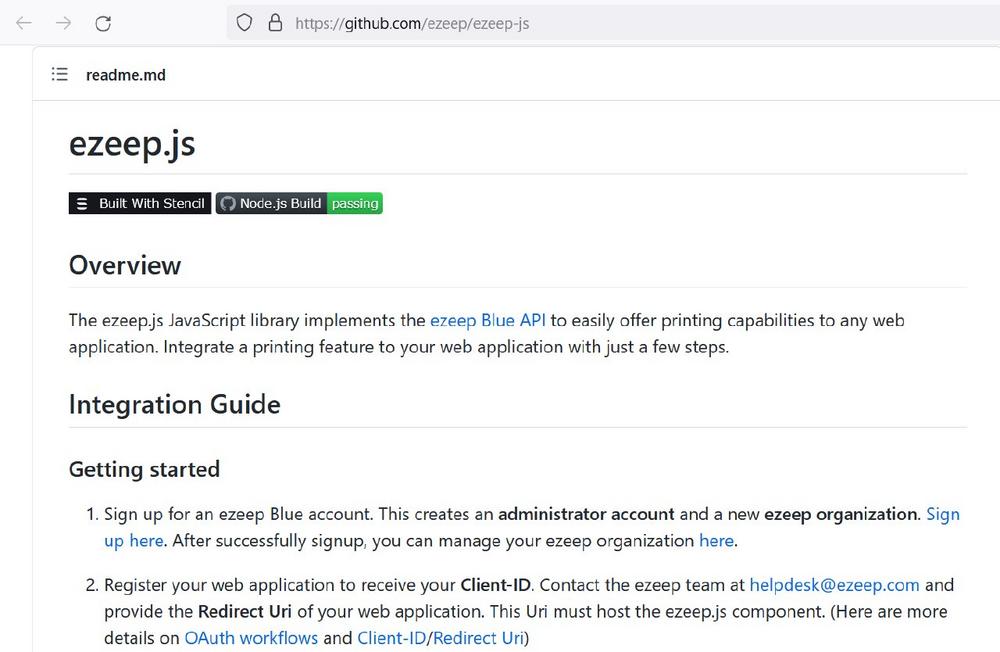Email helpdesk@ezeep.com via the link
The width and height of the screenshot is (1000, 652).
point(834,584)
